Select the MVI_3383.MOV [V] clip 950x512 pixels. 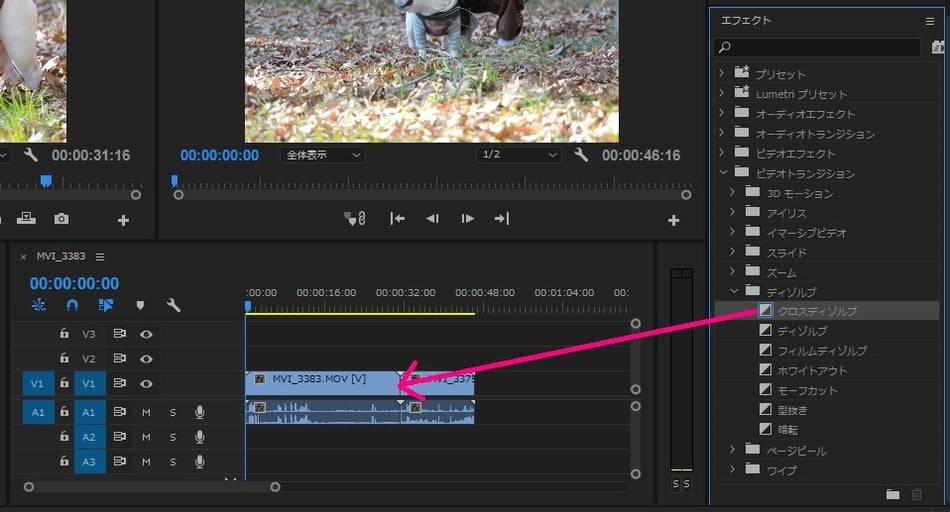point(322,383)
